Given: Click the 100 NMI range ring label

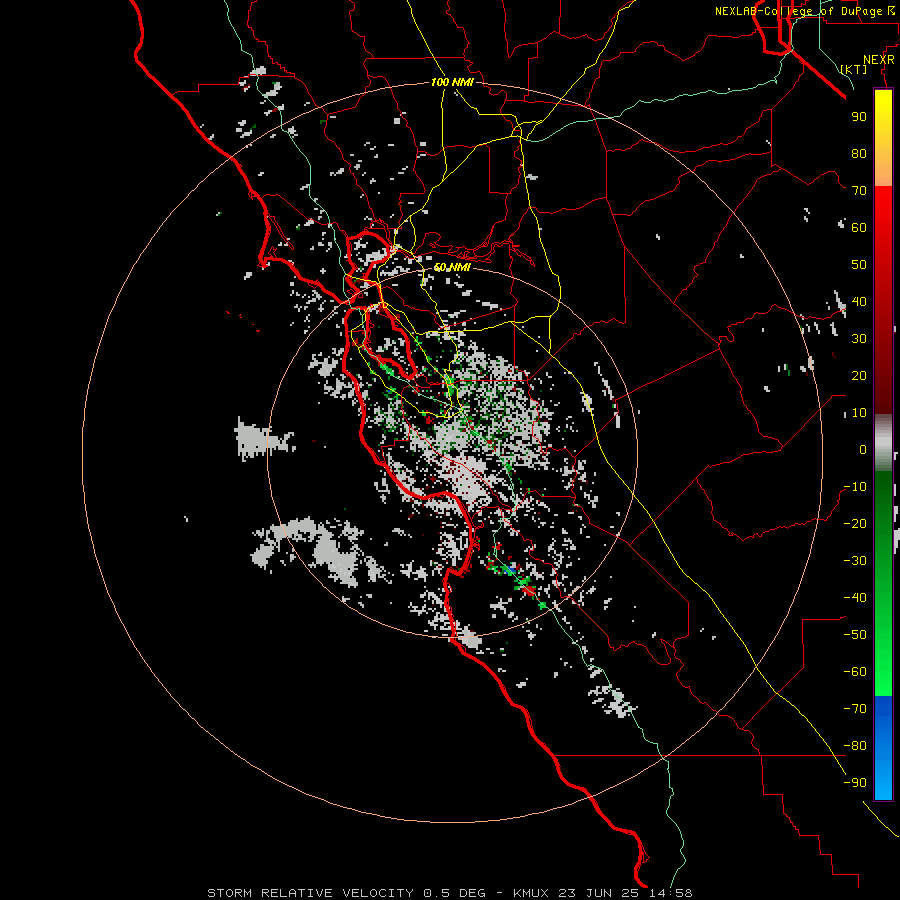Looking at the screenshot, I should click(x=452, y=82).
